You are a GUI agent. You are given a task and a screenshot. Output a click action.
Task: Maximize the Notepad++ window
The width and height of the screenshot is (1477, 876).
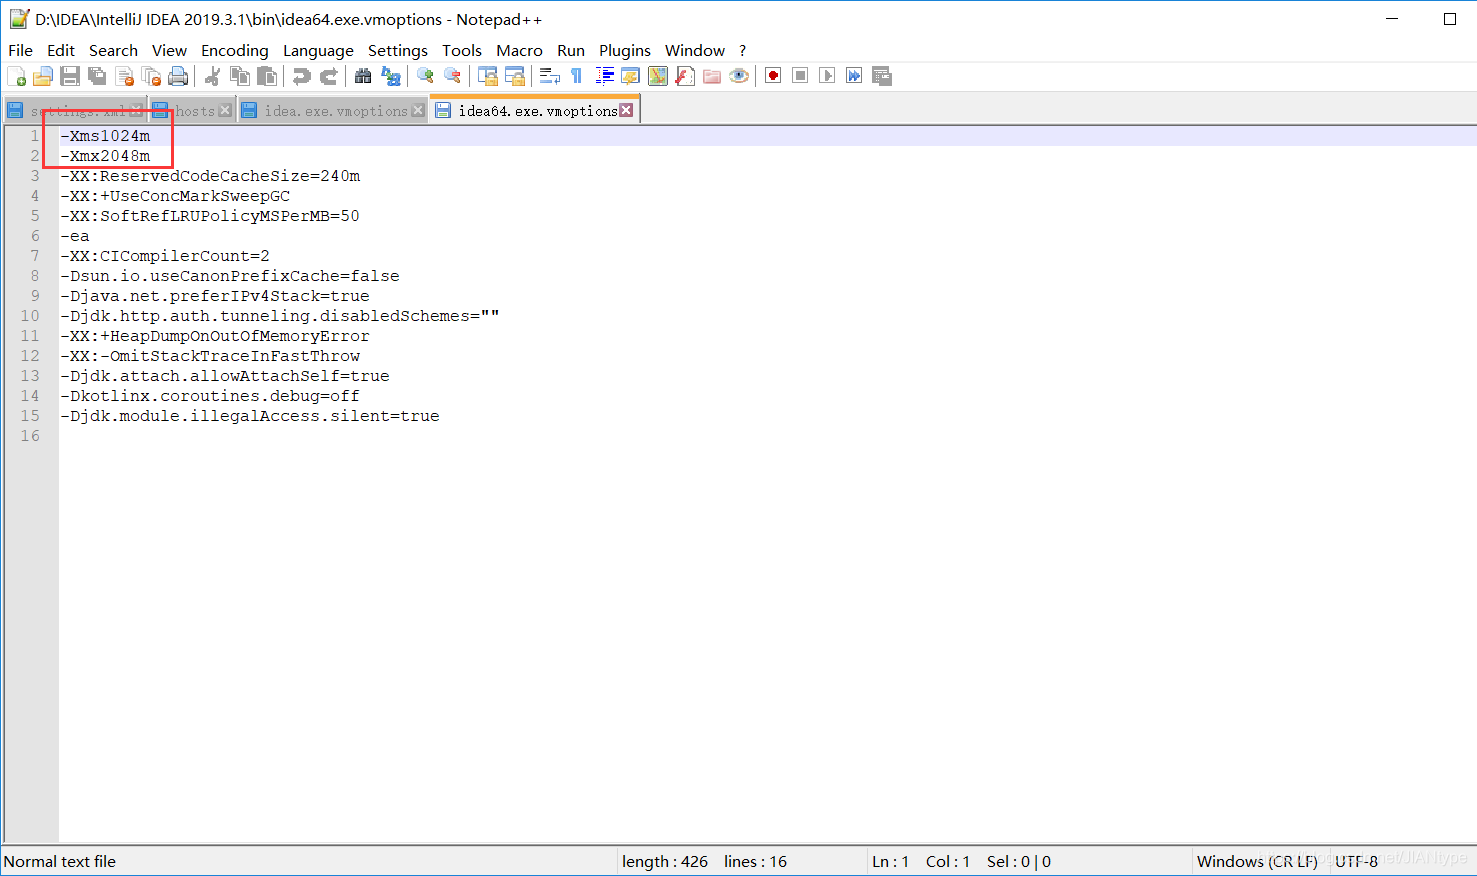1450,19
